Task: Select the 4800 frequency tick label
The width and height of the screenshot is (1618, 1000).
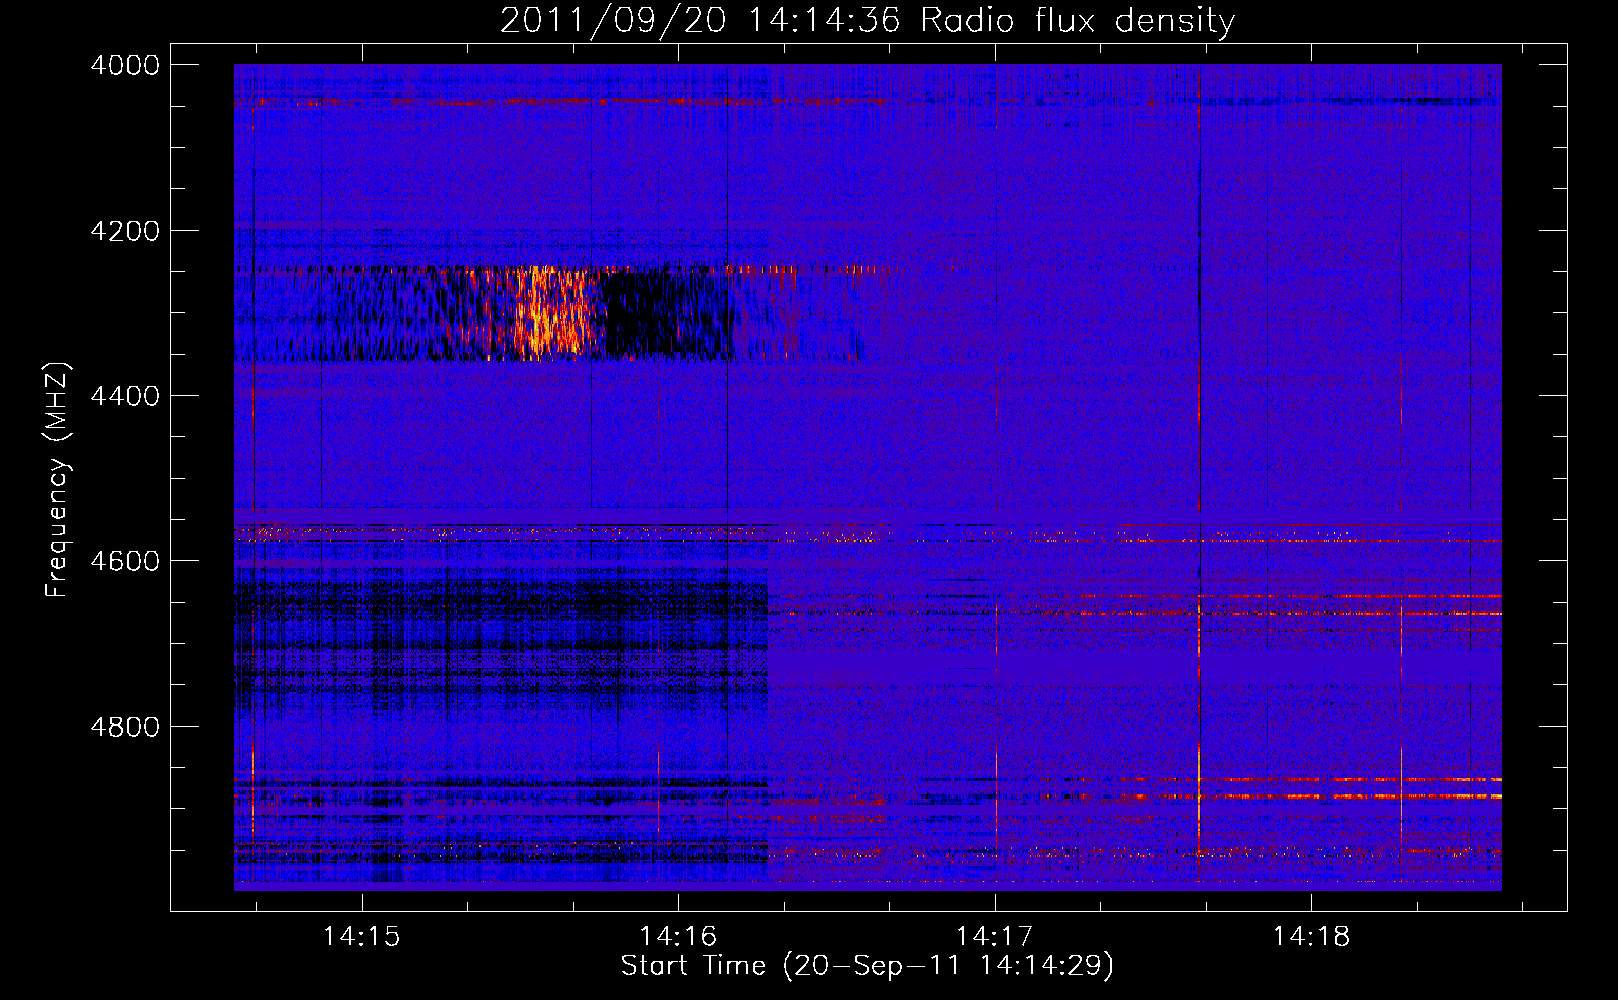Action: 124,726
